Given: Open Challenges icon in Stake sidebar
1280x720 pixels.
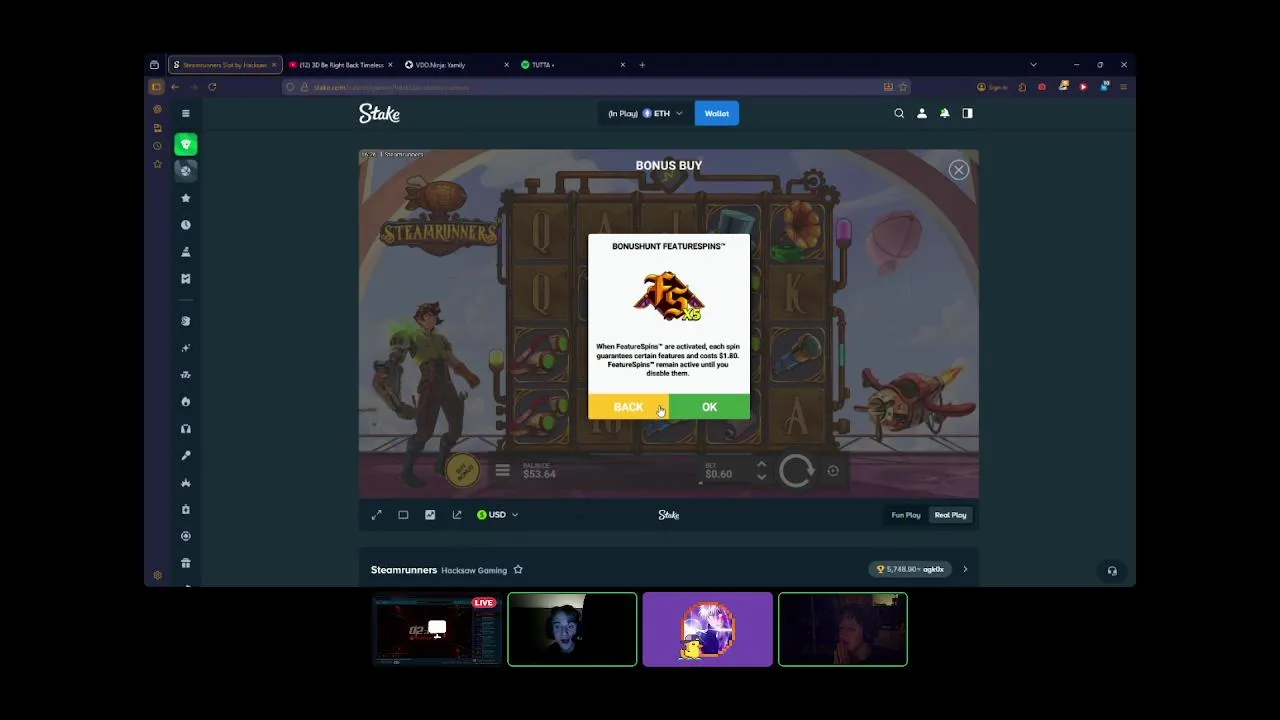Looking at the screenshot, I should point(185,252).
